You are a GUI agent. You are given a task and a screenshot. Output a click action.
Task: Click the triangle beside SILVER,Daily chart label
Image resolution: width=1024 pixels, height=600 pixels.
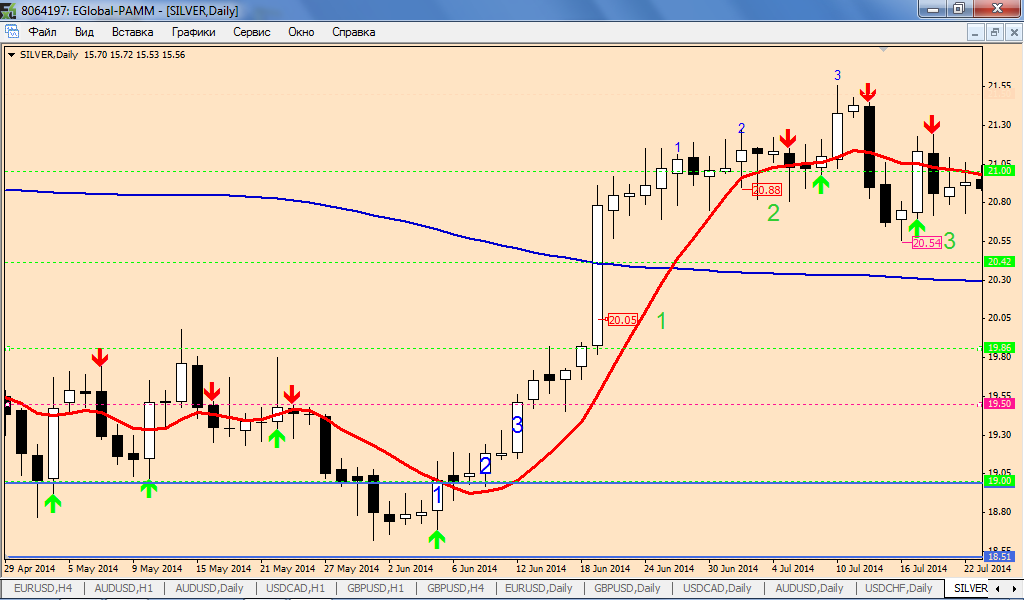[x=11, y=55]
